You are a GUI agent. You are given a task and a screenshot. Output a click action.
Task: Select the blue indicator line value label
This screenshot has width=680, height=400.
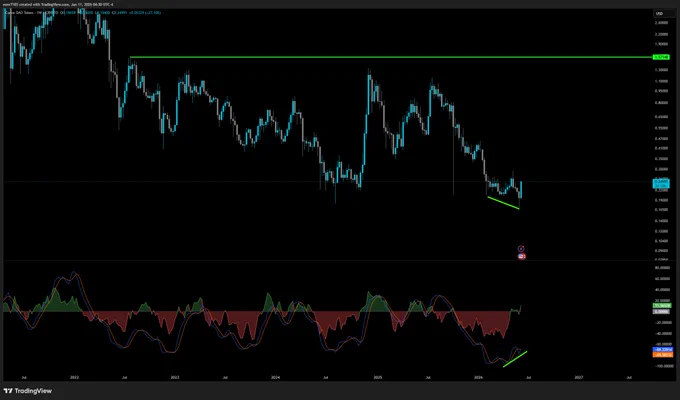click(663, 349)
